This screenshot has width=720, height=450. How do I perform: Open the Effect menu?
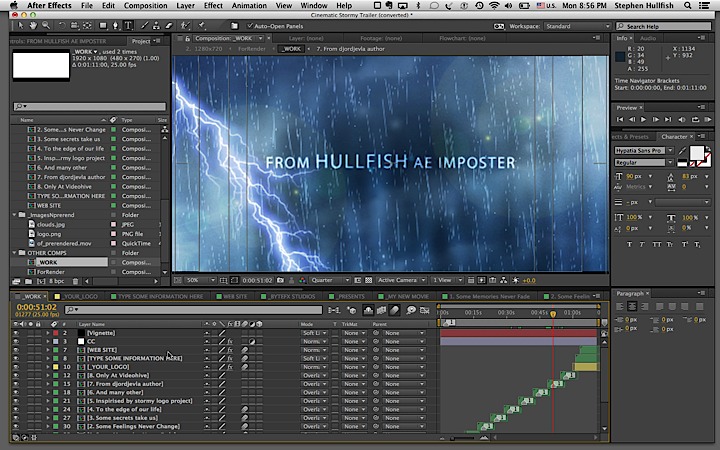coord(213,6)
